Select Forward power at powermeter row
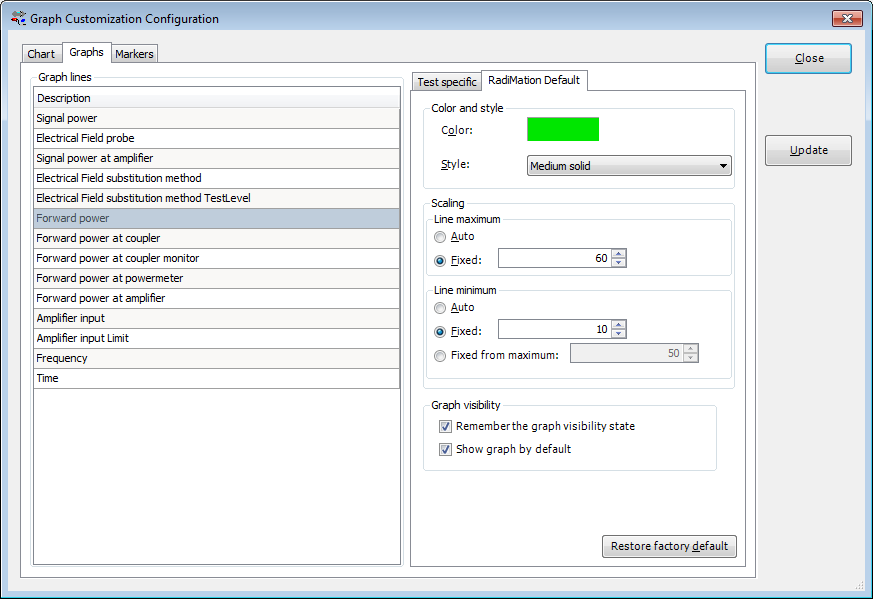The height and width of the screenshot is (599, 873). tap(217, 278)
